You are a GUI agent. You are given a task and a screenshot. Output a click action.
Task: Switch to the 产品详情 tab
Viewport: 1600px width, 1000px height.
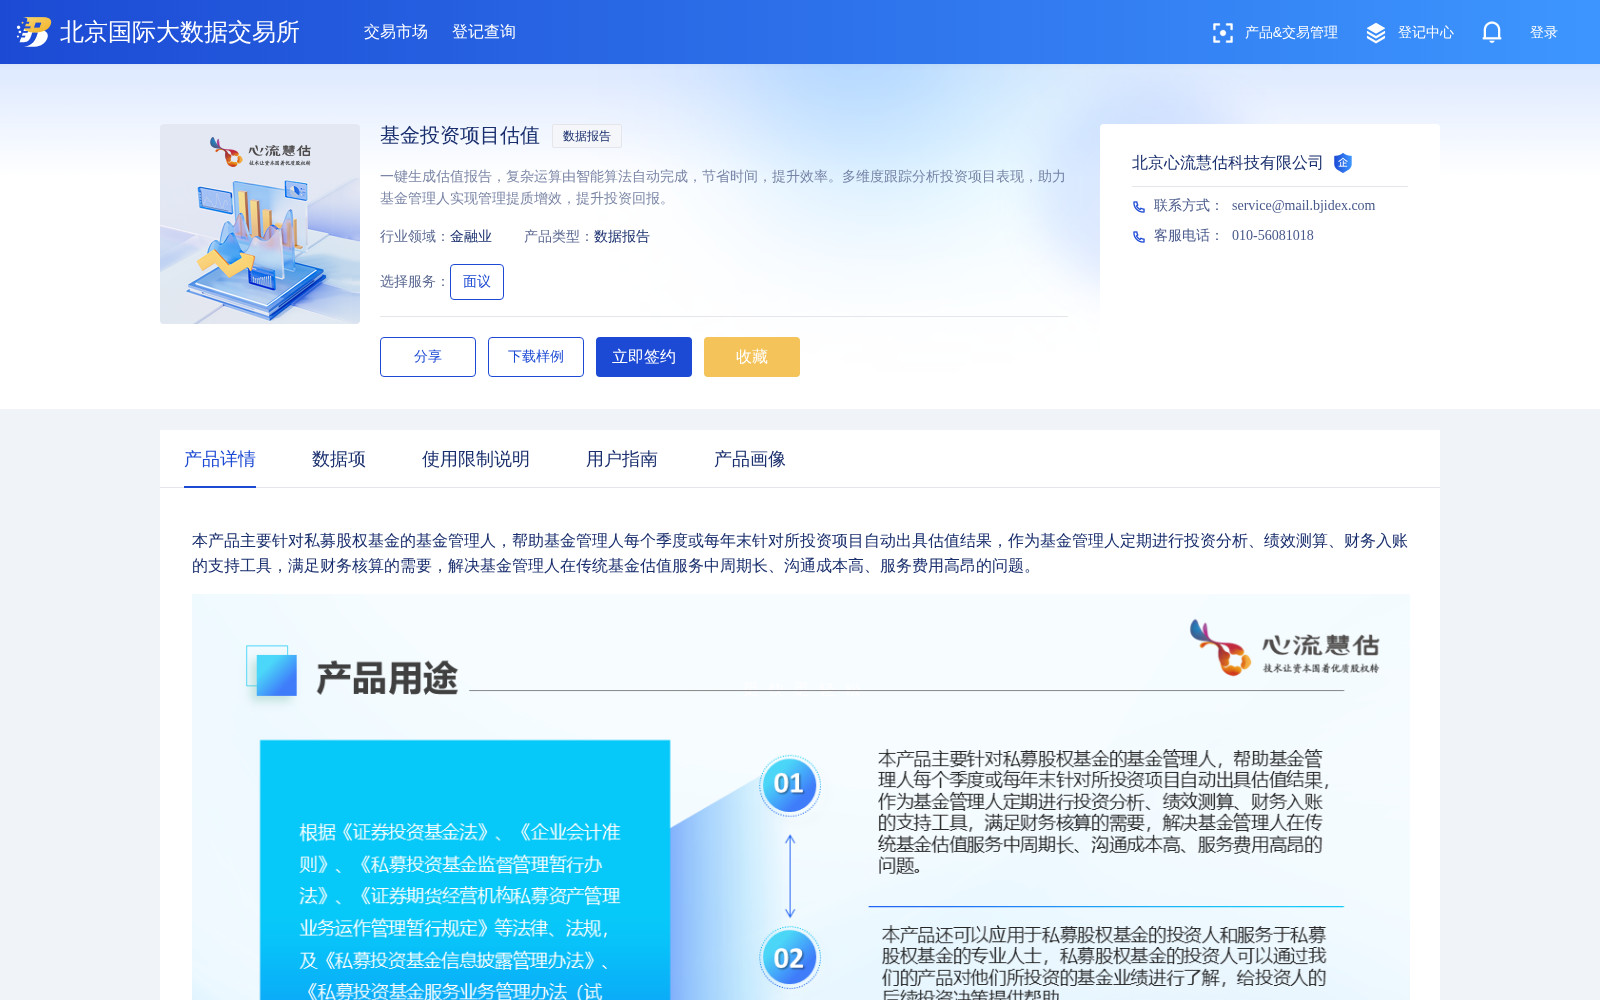220,459
